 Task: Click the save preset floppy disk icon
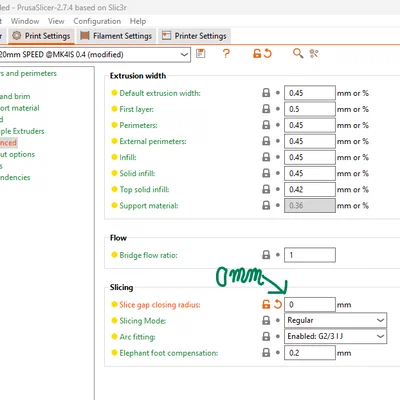(x=200, y=53)
